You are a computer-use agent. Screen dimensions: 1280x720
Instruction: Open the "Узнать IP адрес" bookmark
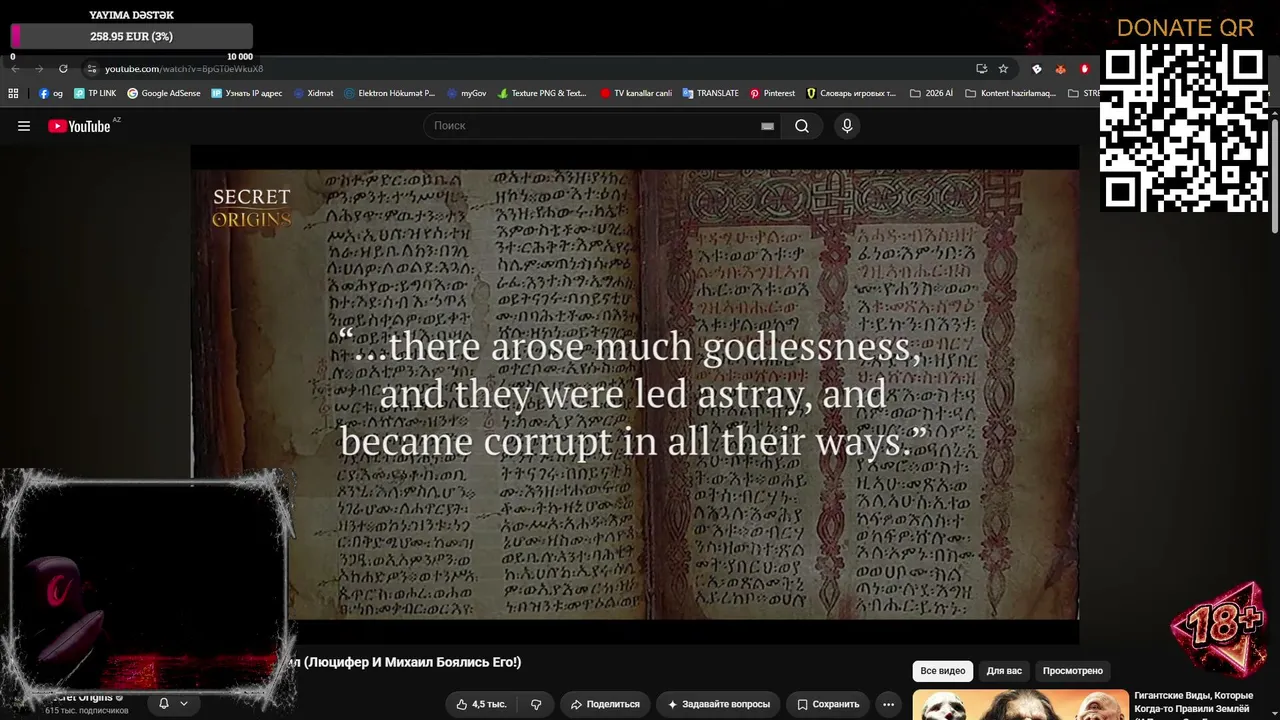click(x=246, y=93)
